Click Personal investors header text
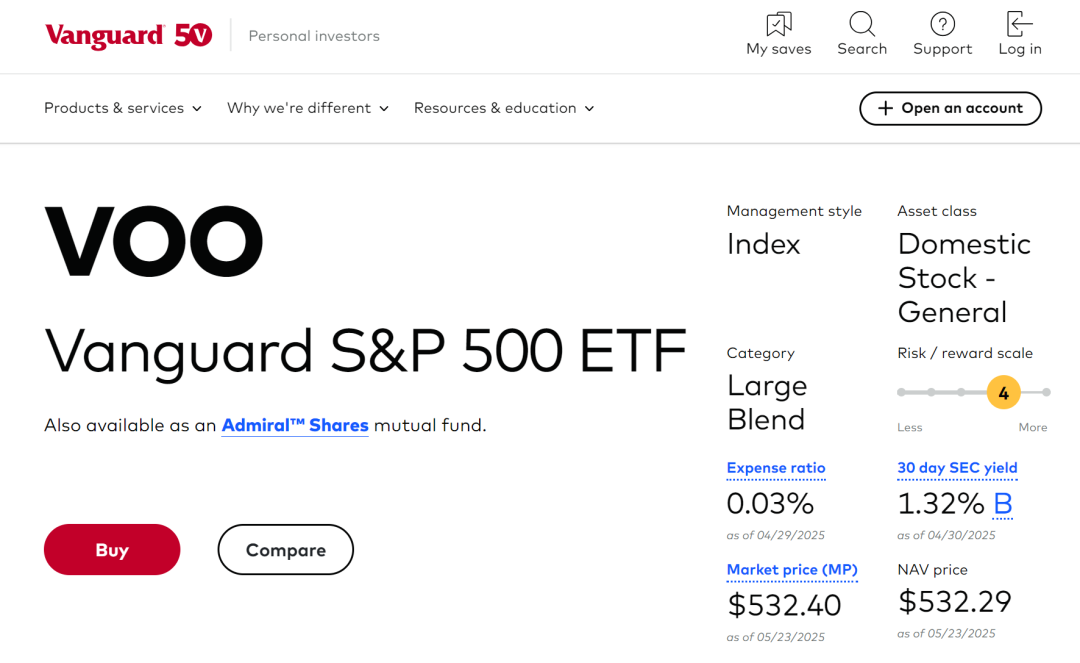Viewport: 1080px width, 663px height. click(314, 36)
